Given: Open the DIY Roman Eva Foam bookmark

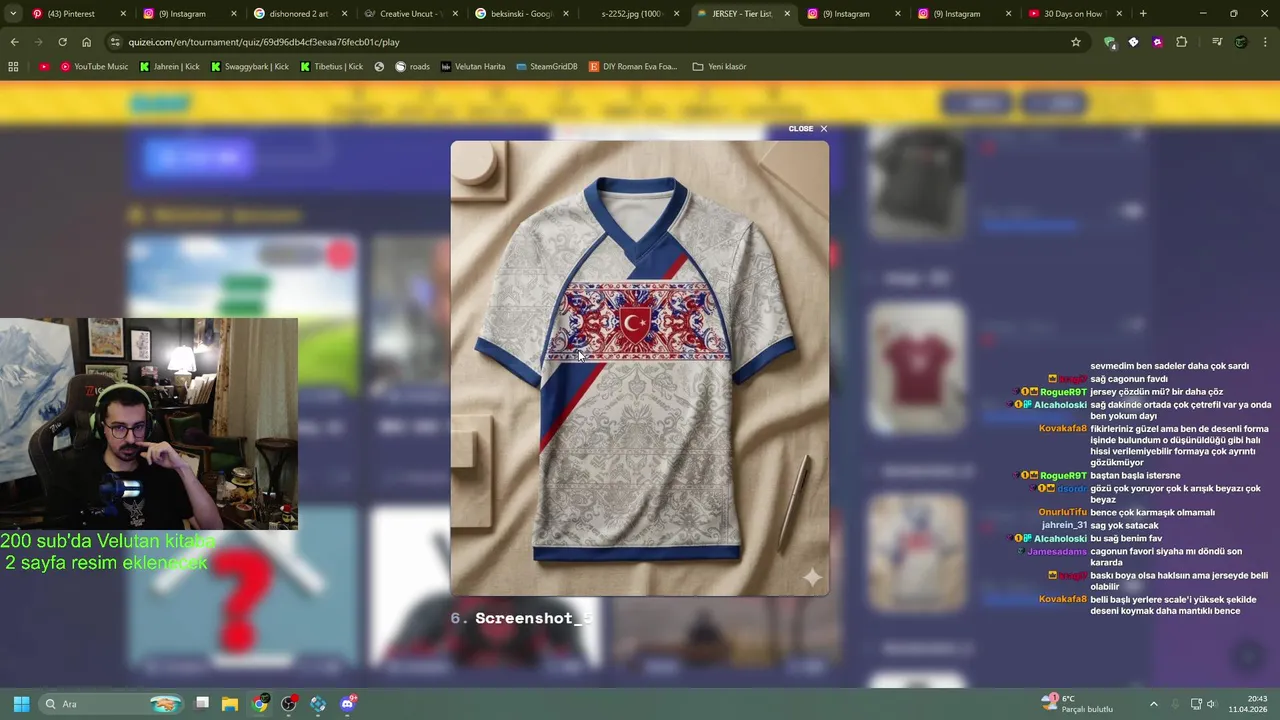Looking at the screenshot, I should 633,66.
